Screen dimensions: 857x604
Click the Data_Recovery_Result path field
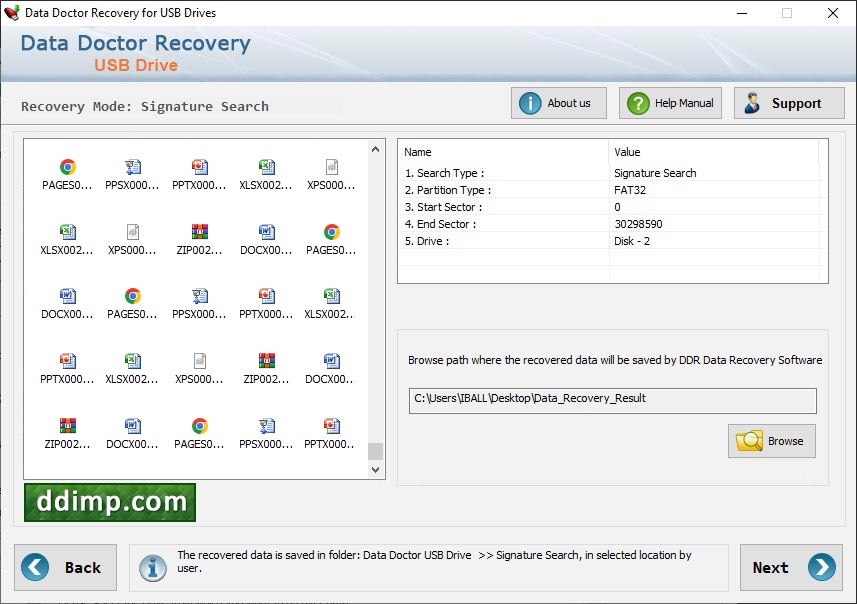[612, 400]
